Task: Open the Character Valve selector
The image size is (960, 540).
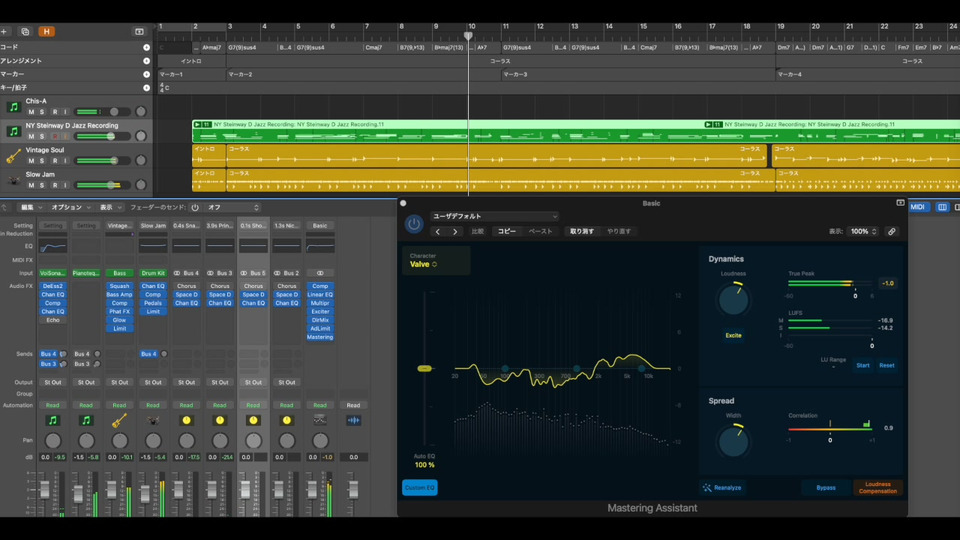Action: click(x=423, y=264)
